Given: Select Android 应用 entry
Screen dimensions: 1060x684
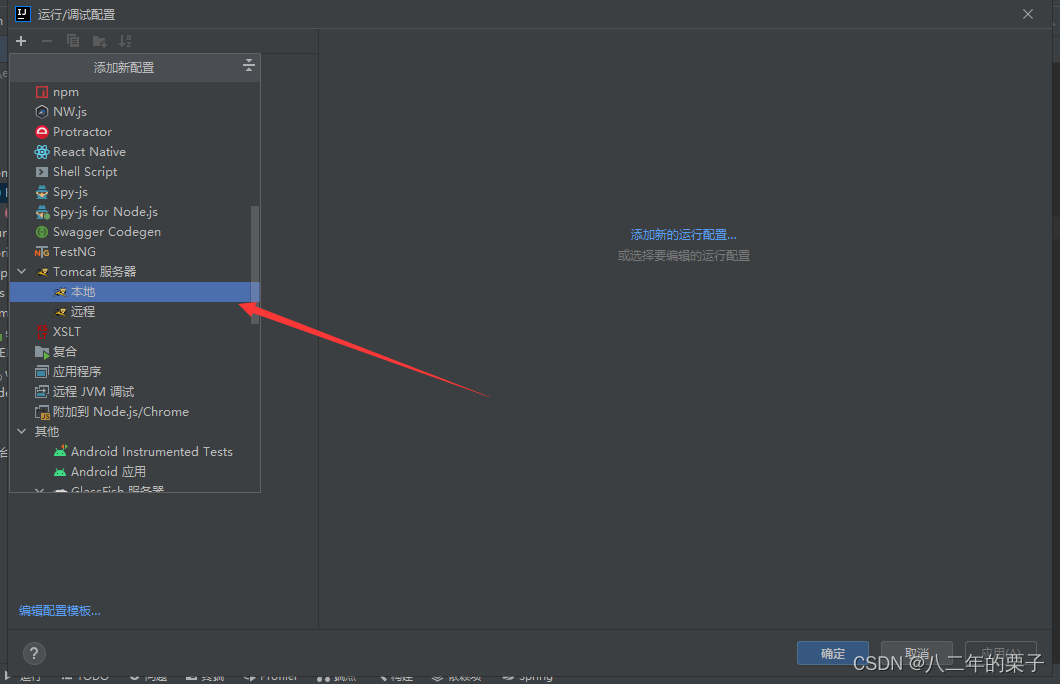Looking at the screenshot, I should tap(135, 472).
